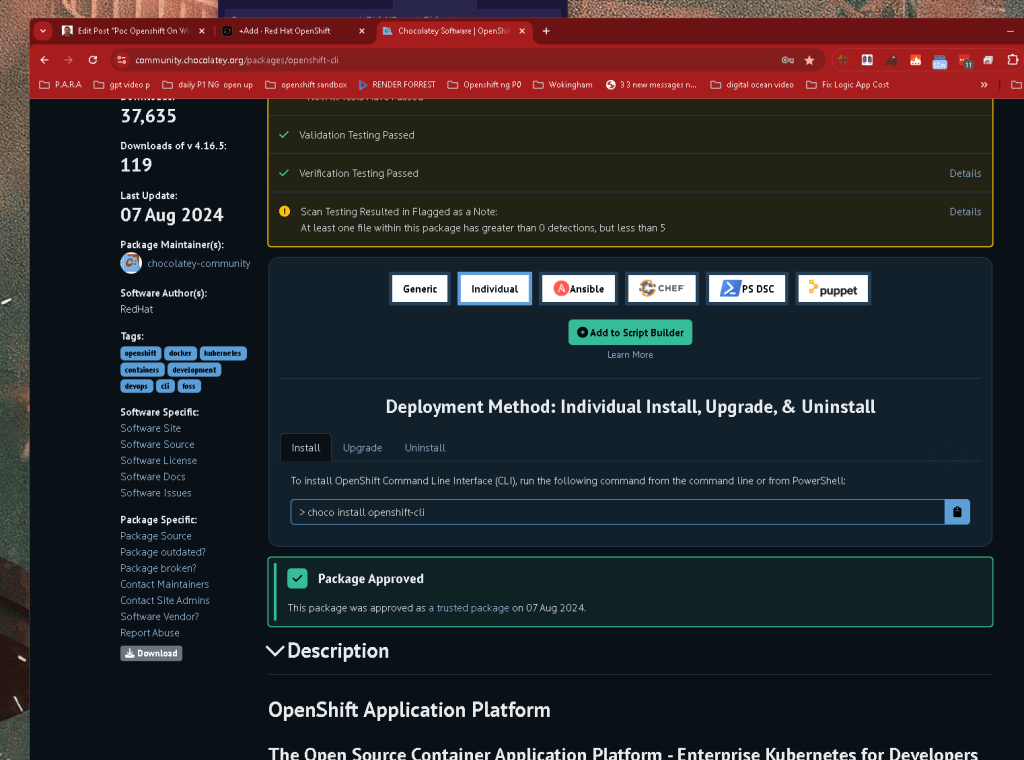1024x760 pixels.
Task: Click Add to Script Builder button
Action: (630, 332)
